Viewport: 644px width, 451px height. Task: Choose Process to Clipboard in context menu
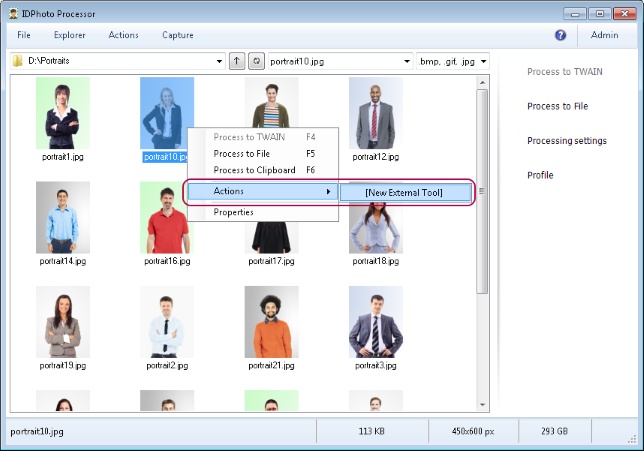[x=263, y=170]
